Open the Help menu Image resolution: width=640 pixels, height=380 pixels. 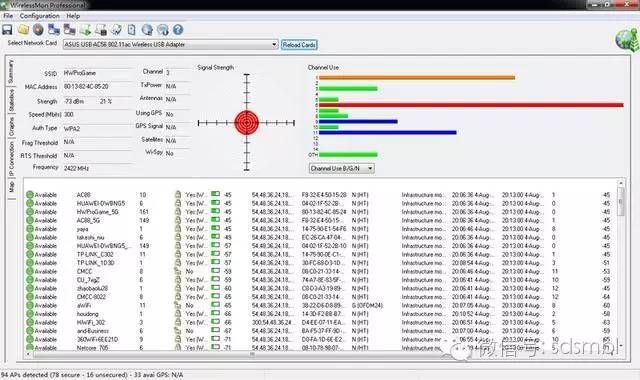(73, 16)
